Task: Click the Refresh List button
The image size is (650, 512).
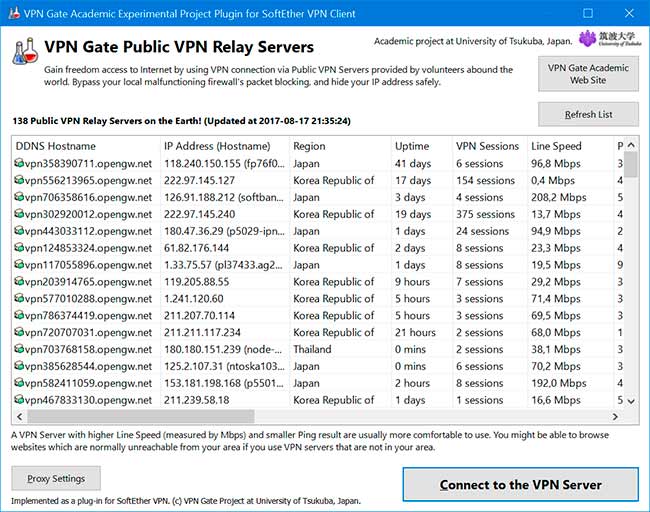Action: (x=588, y=114)
